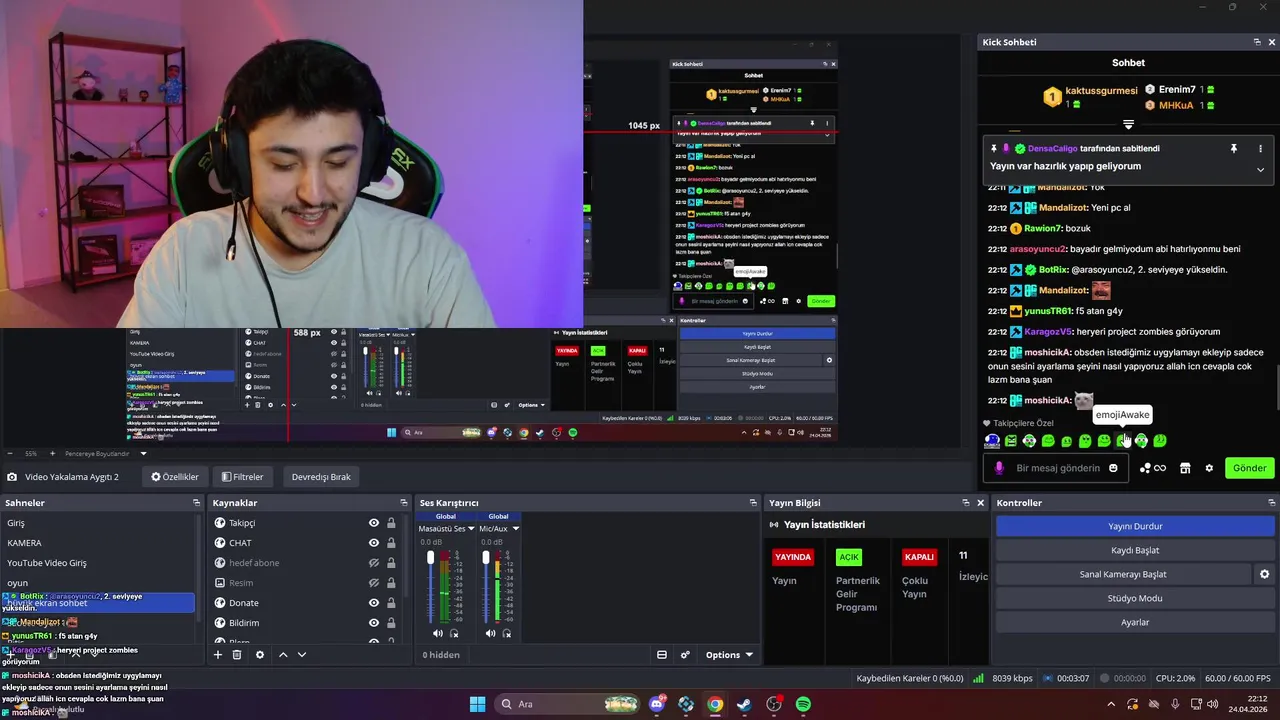Open pinned message three-dot menu

coord(1260,148)
